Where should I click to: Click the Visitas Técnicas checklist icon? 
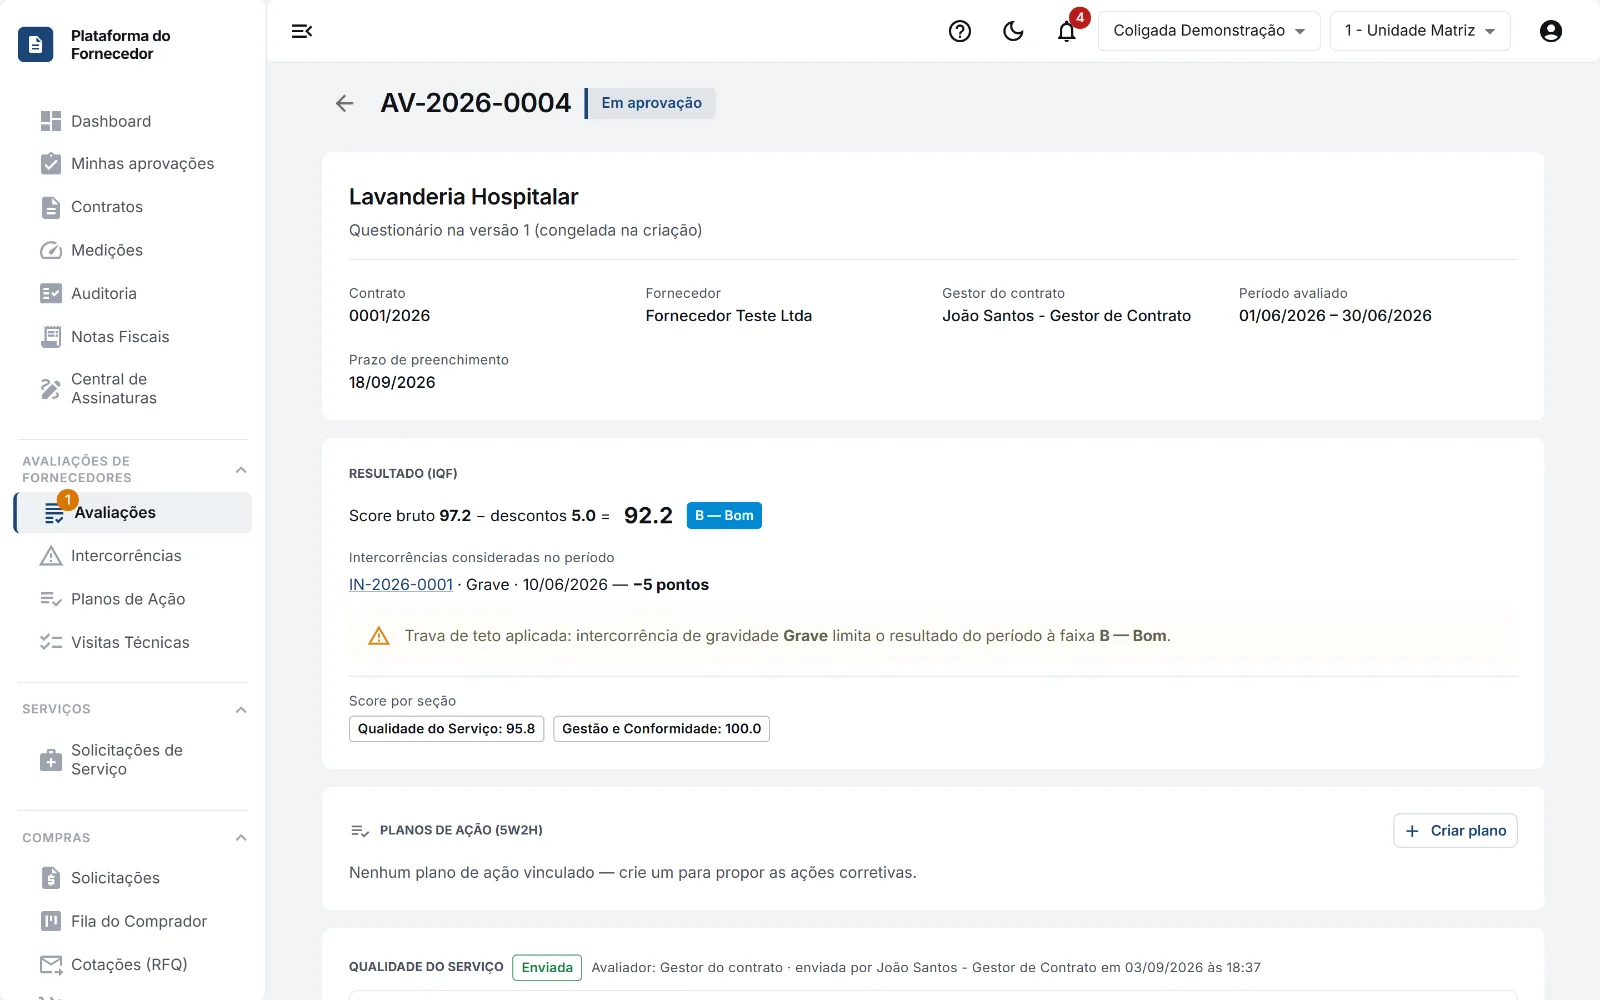click(51, 642)
